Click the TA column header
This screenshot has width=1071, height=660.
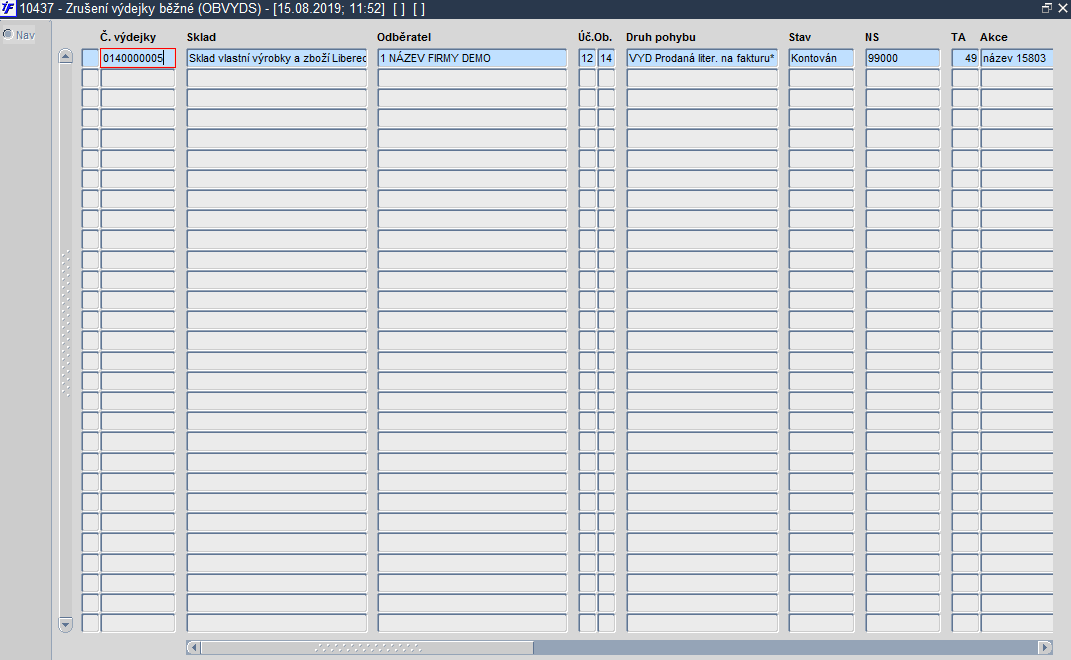point(958,37)
